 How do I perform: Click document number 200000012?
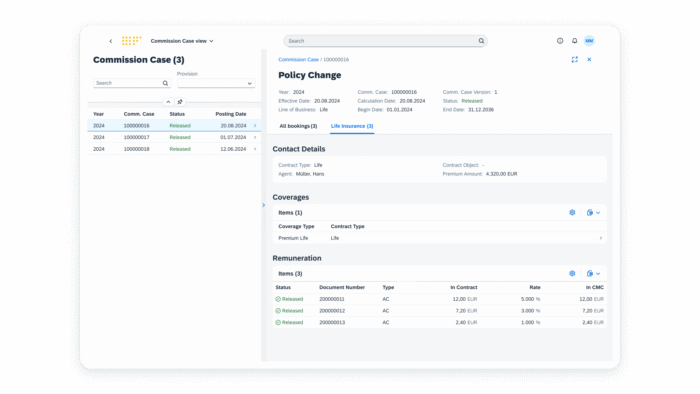pyautogui.click(x=332, y=311)
